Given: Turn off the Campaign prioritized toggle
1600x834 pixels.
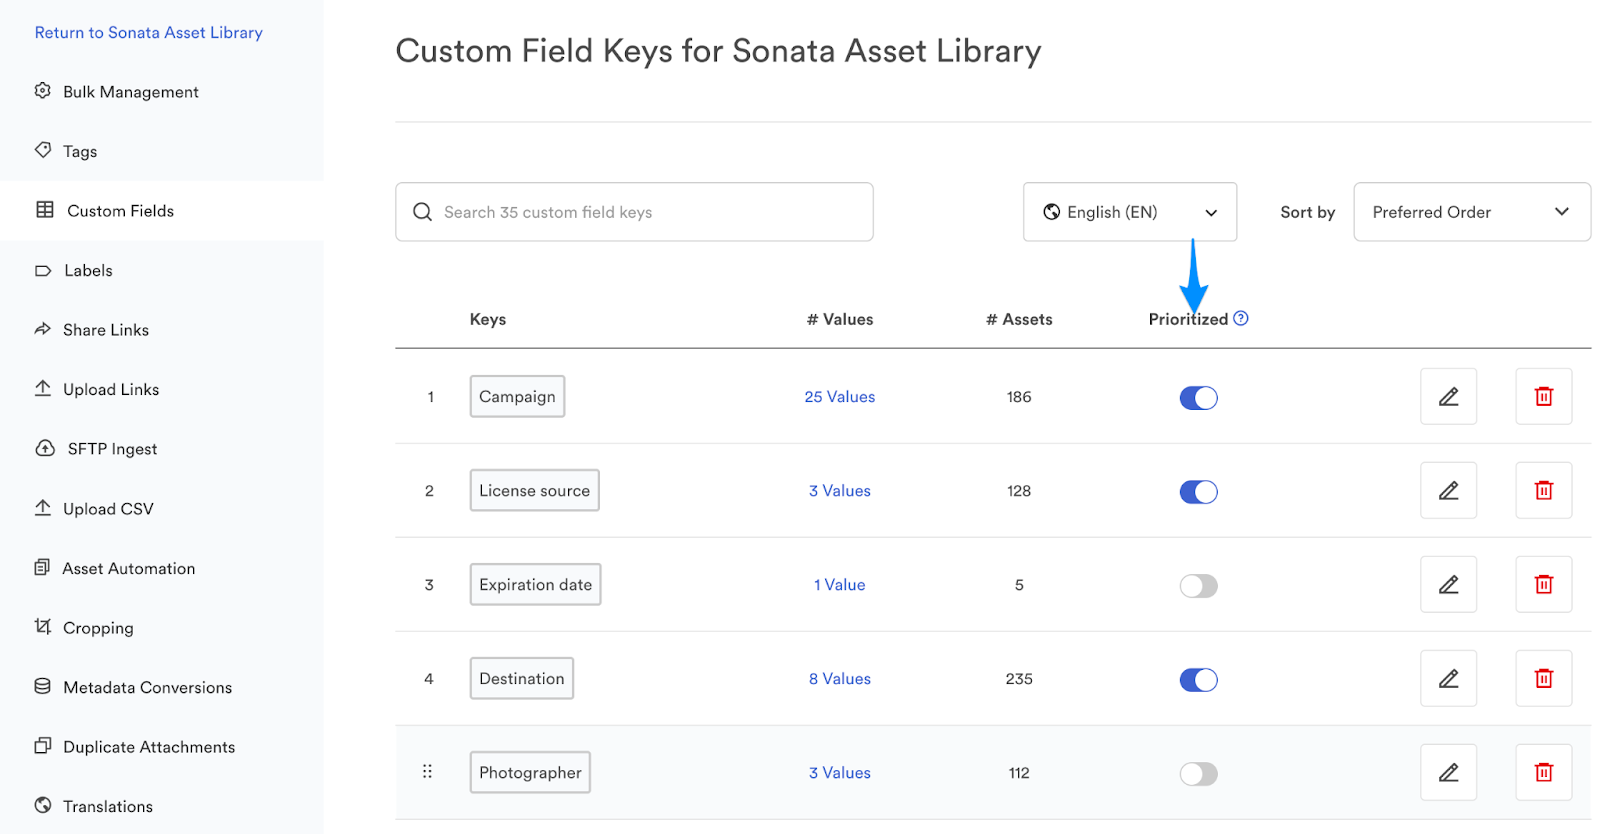Looking at the screenshot, I should click(1198, 398).
